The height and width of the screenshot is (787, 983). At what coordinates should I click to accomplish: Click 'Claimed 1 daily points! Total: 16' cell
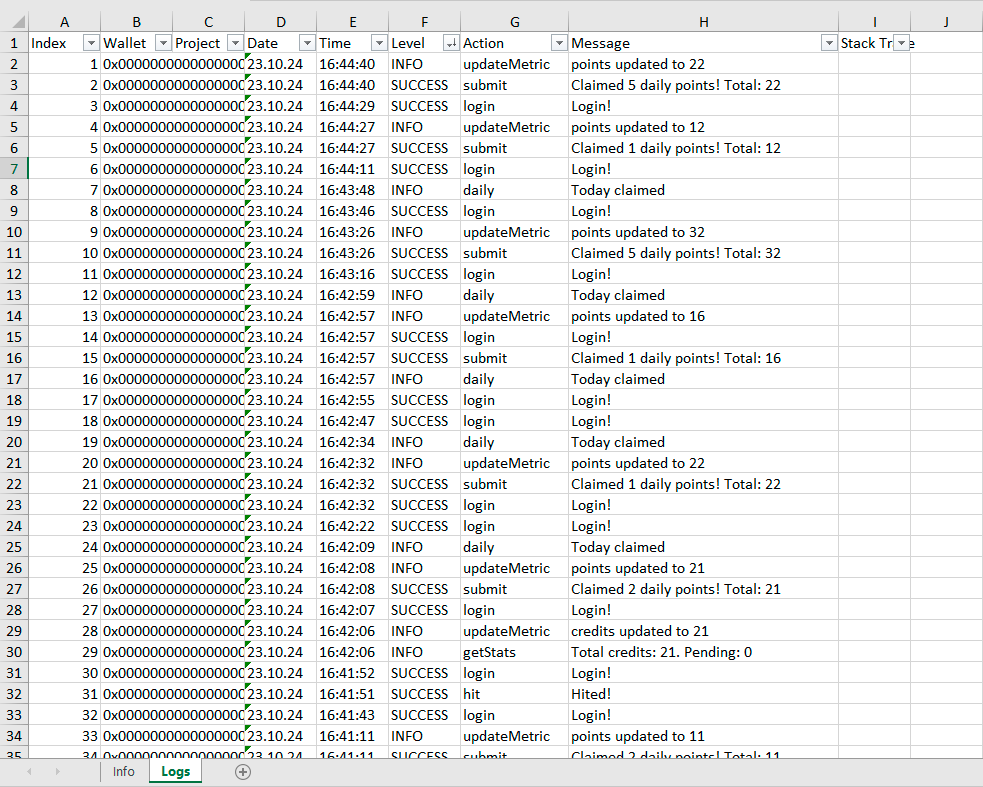703,358
